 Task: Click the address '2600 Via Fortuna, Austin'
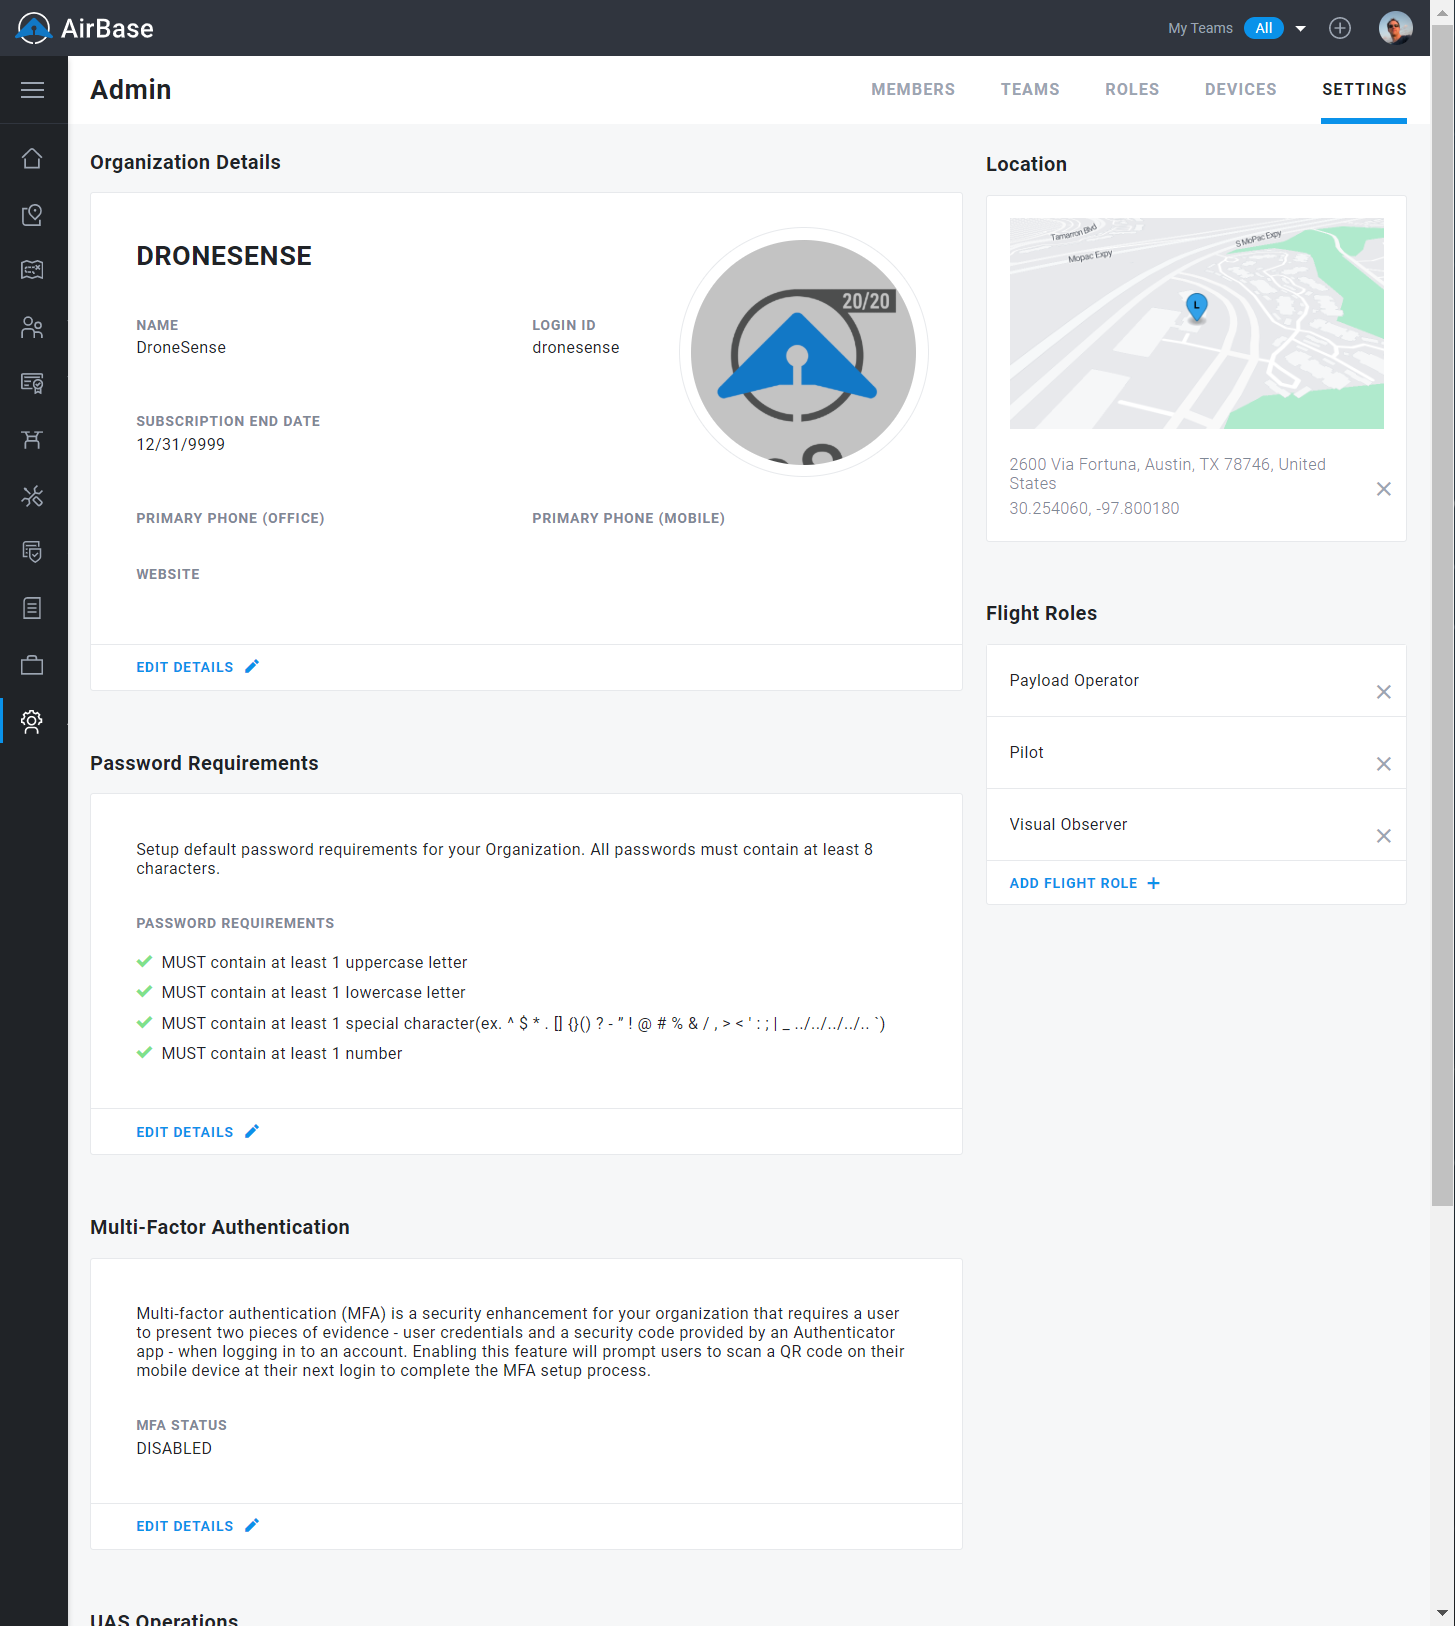[1168, 474]
